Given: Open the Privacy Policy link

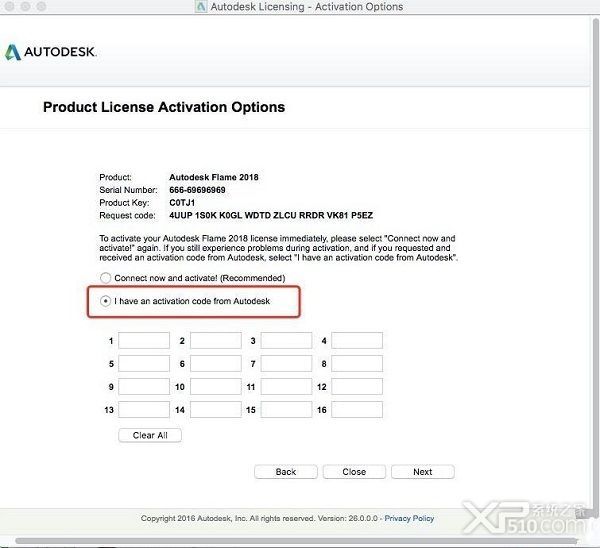Looking at the screenshot, I should [409, 518].
